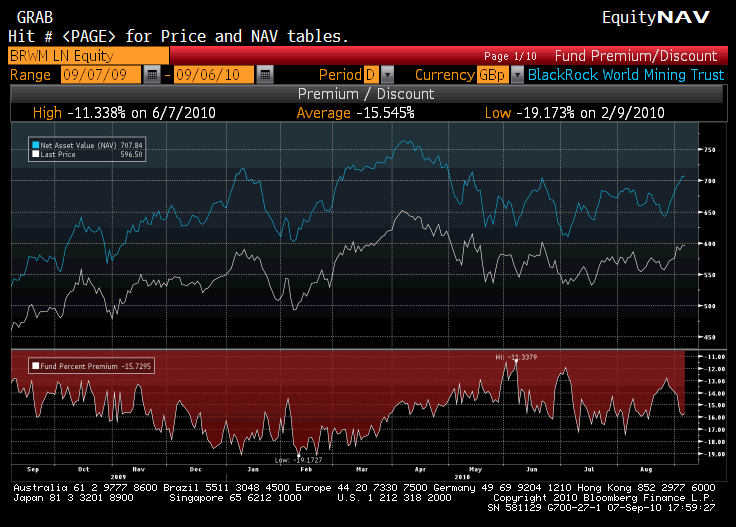Expand the Currency dropdown arrow
736x527 pixels.
point(517,75)
